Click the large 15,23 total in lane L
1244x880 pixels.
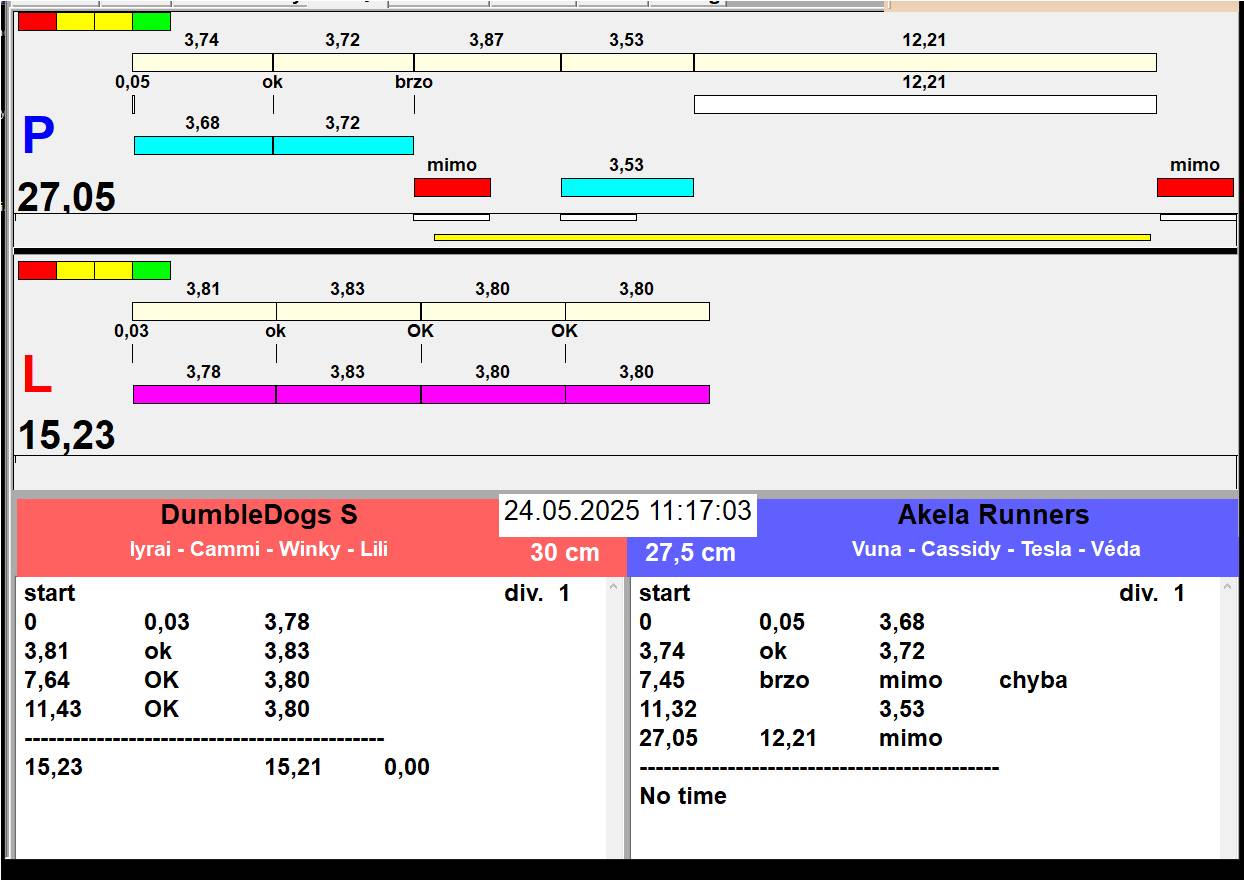tap(67, 435)
